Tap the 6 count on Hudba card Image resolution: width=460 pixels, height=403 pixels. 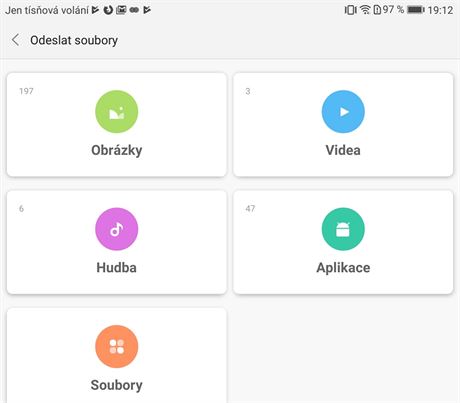click(21, 209)
